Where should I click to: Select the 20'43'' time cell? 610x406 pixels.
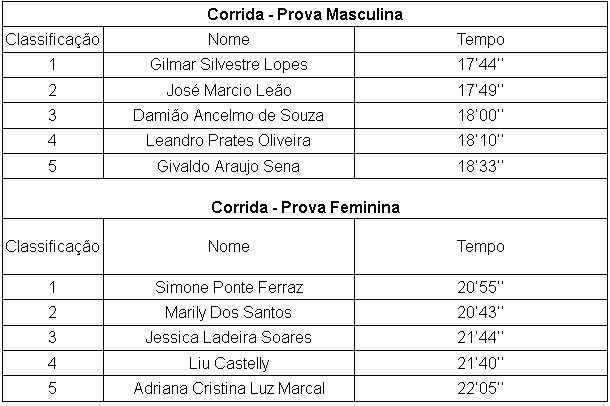tap(481, 313)
